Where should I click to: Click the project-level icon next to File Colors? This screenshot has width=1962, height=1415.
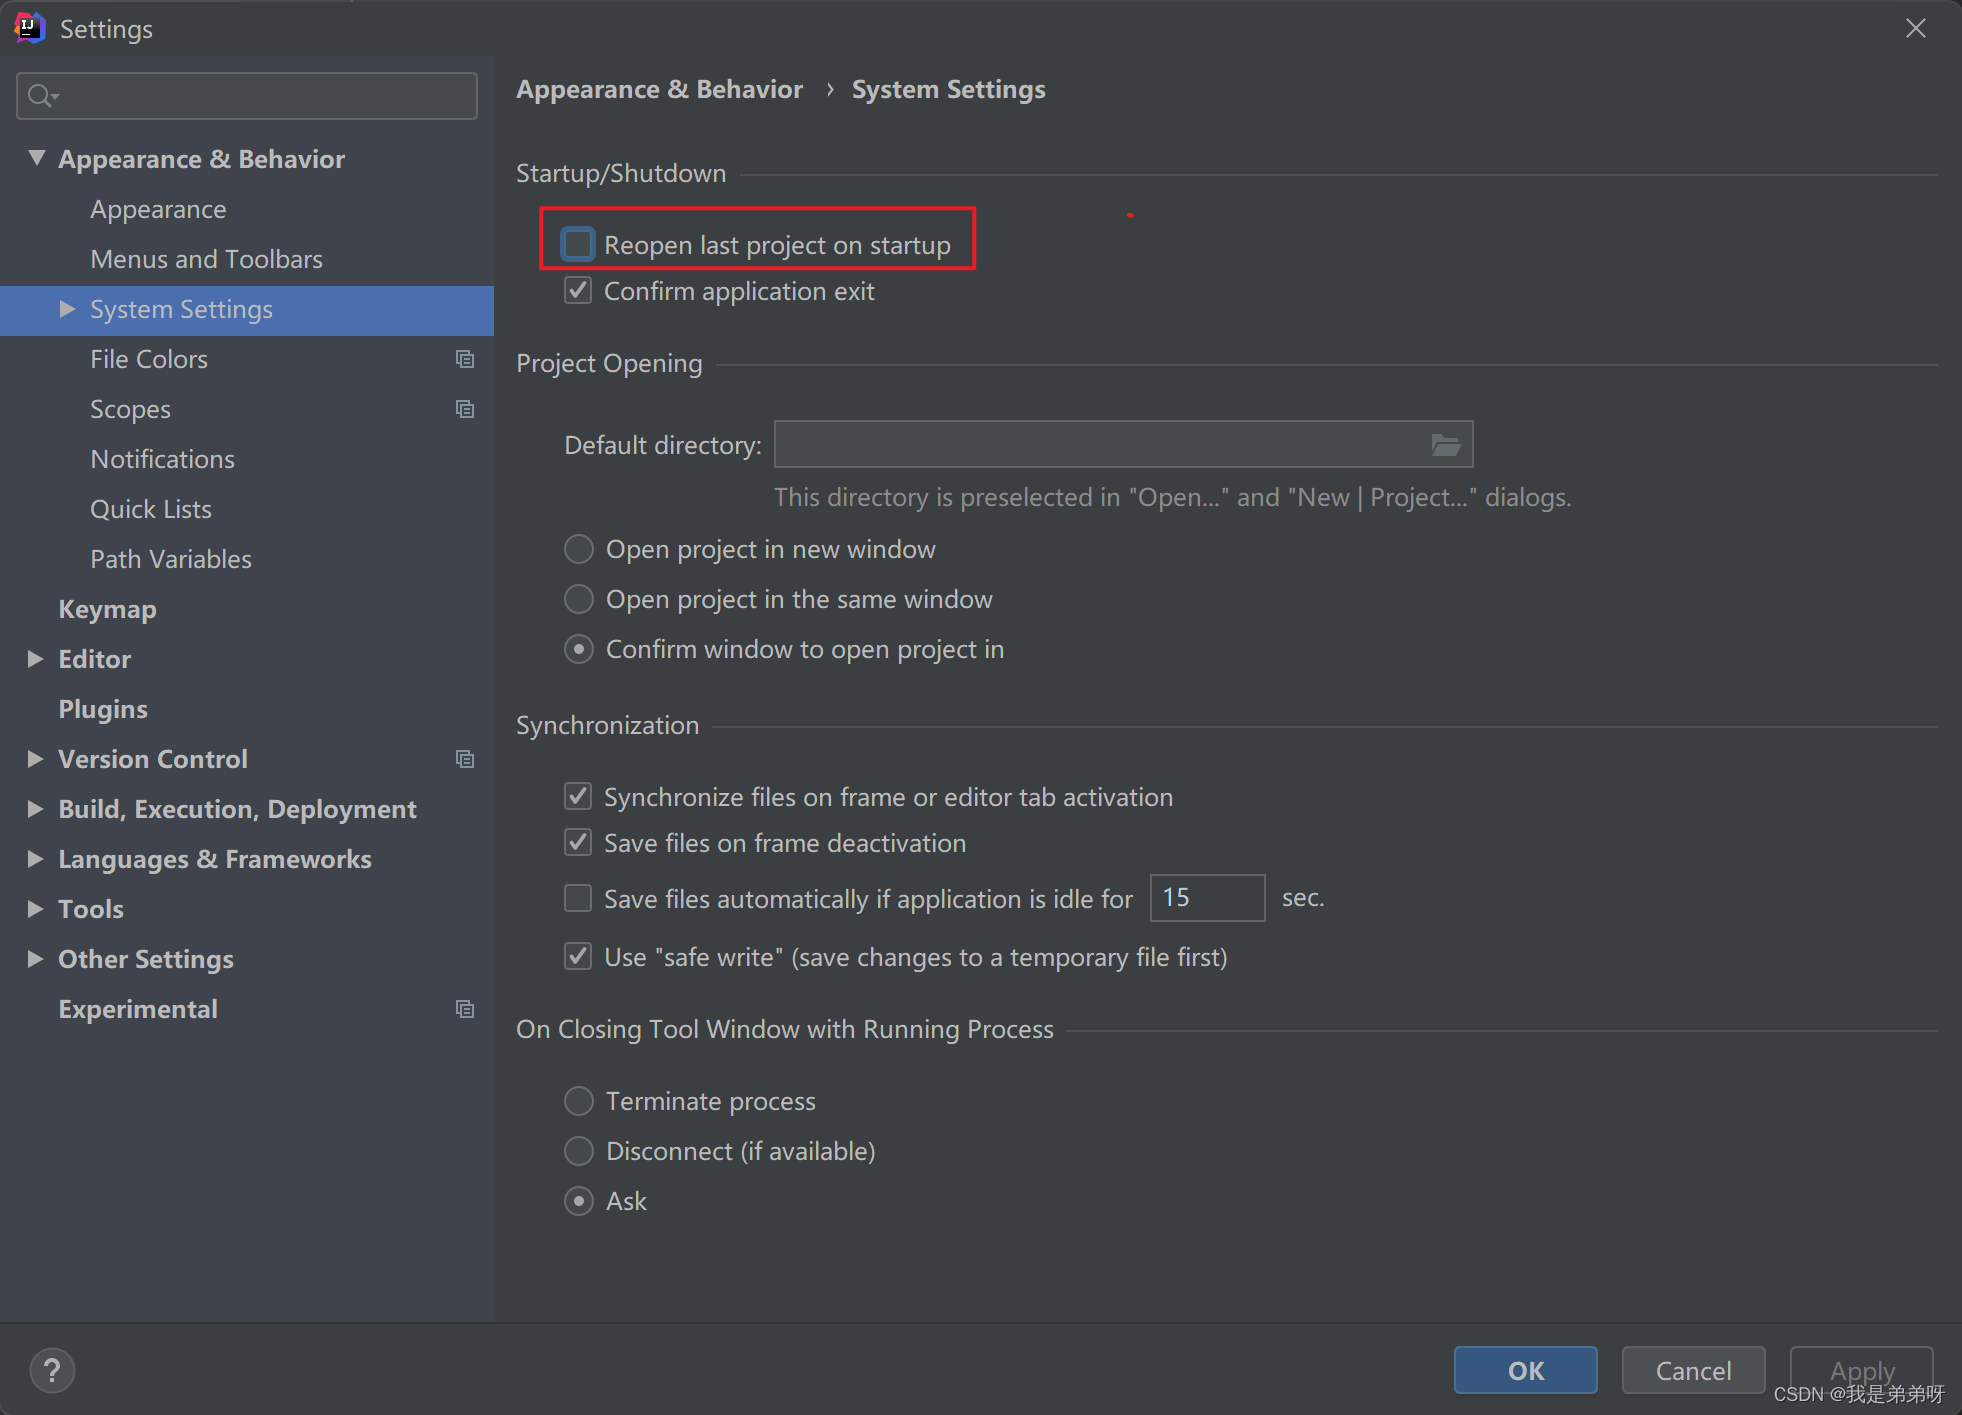point(465,359)
